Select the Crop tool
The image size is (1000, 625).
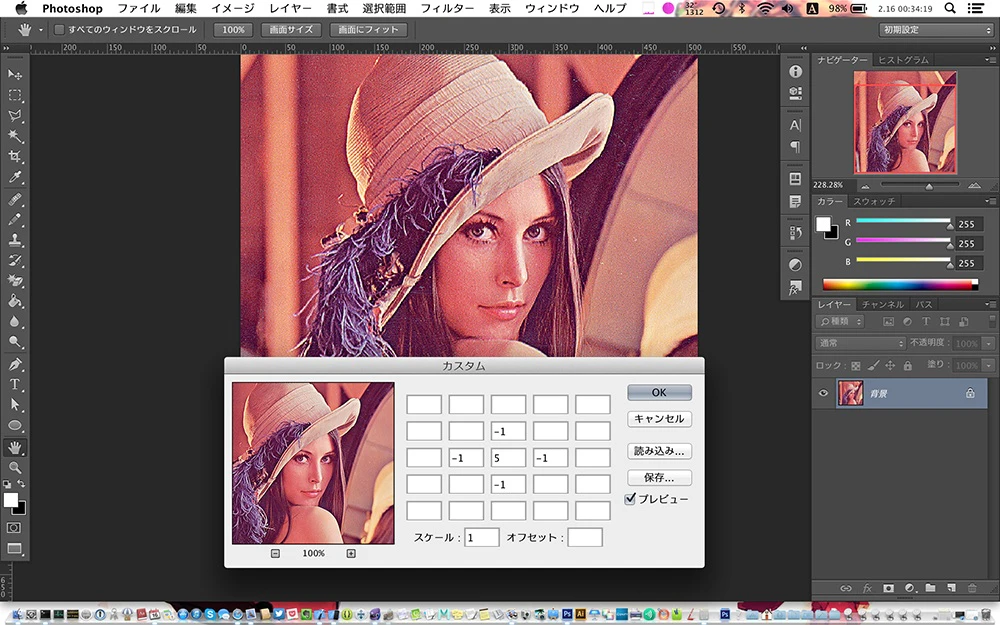click(15, 157)
